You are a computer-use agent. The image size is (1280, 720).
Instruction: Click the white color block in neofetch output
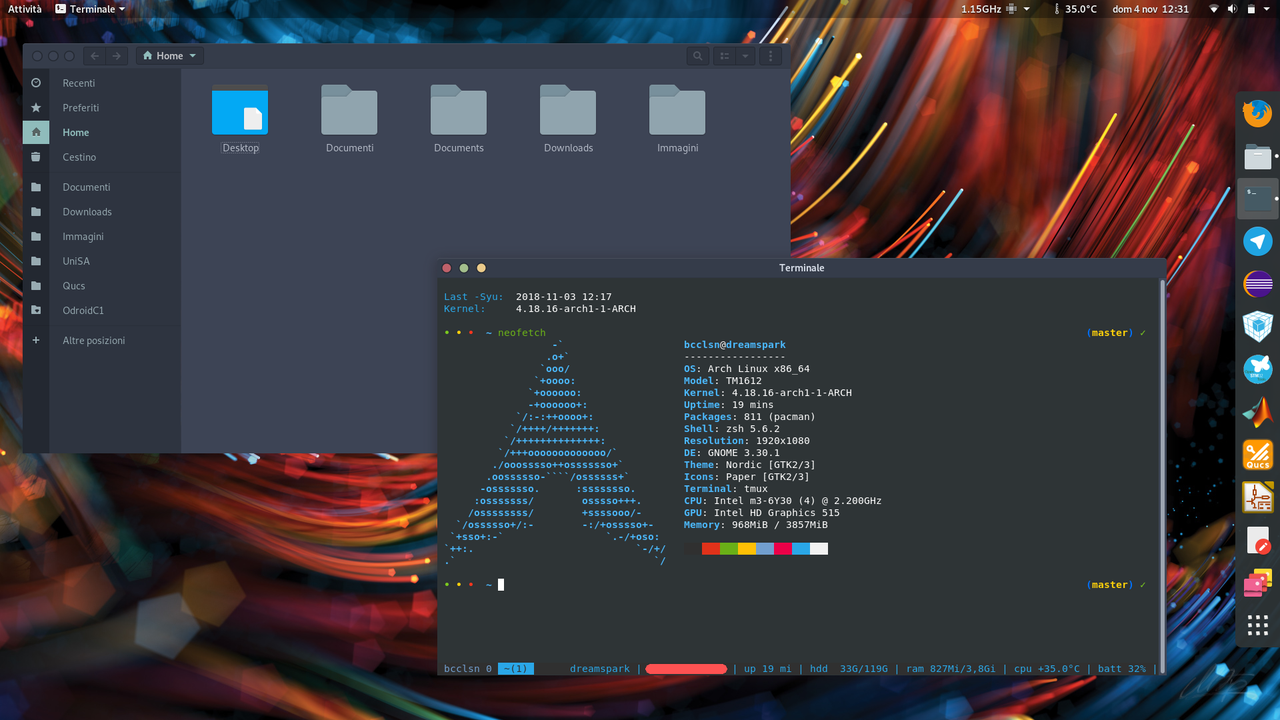[x=819, y=549]
